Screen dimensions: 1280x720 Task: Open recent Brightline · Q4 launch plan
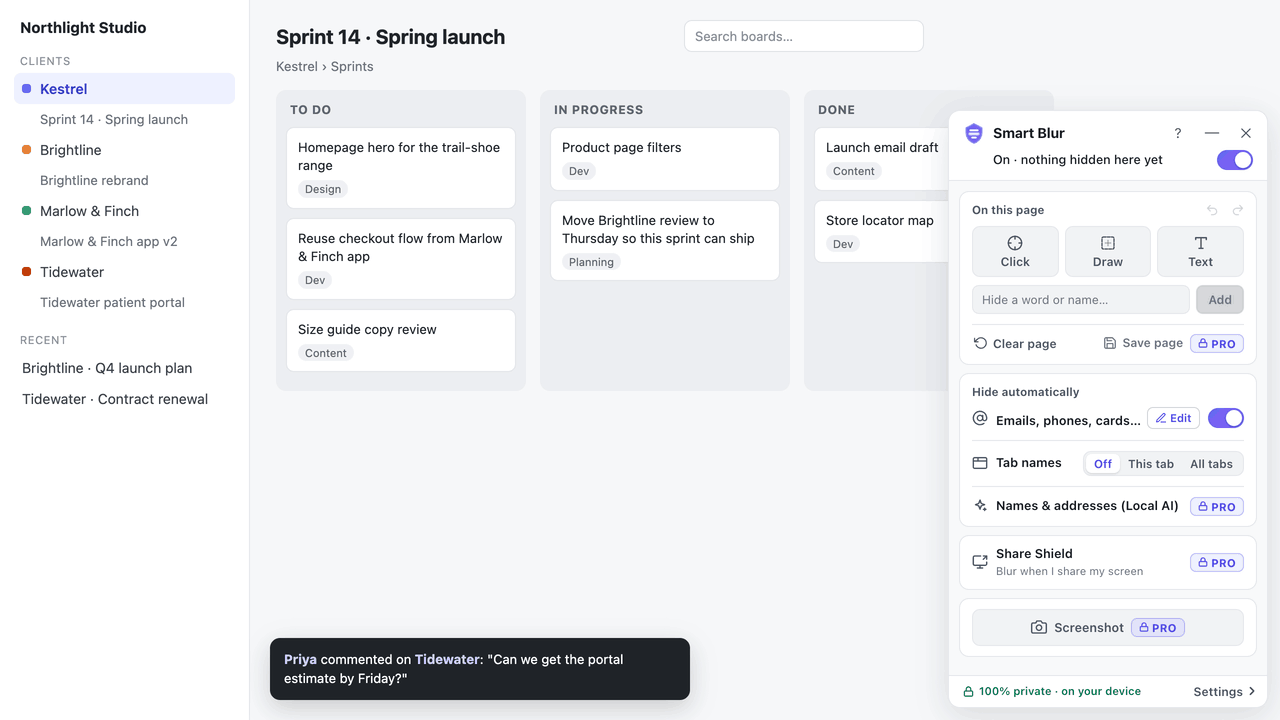pos(107,368)
